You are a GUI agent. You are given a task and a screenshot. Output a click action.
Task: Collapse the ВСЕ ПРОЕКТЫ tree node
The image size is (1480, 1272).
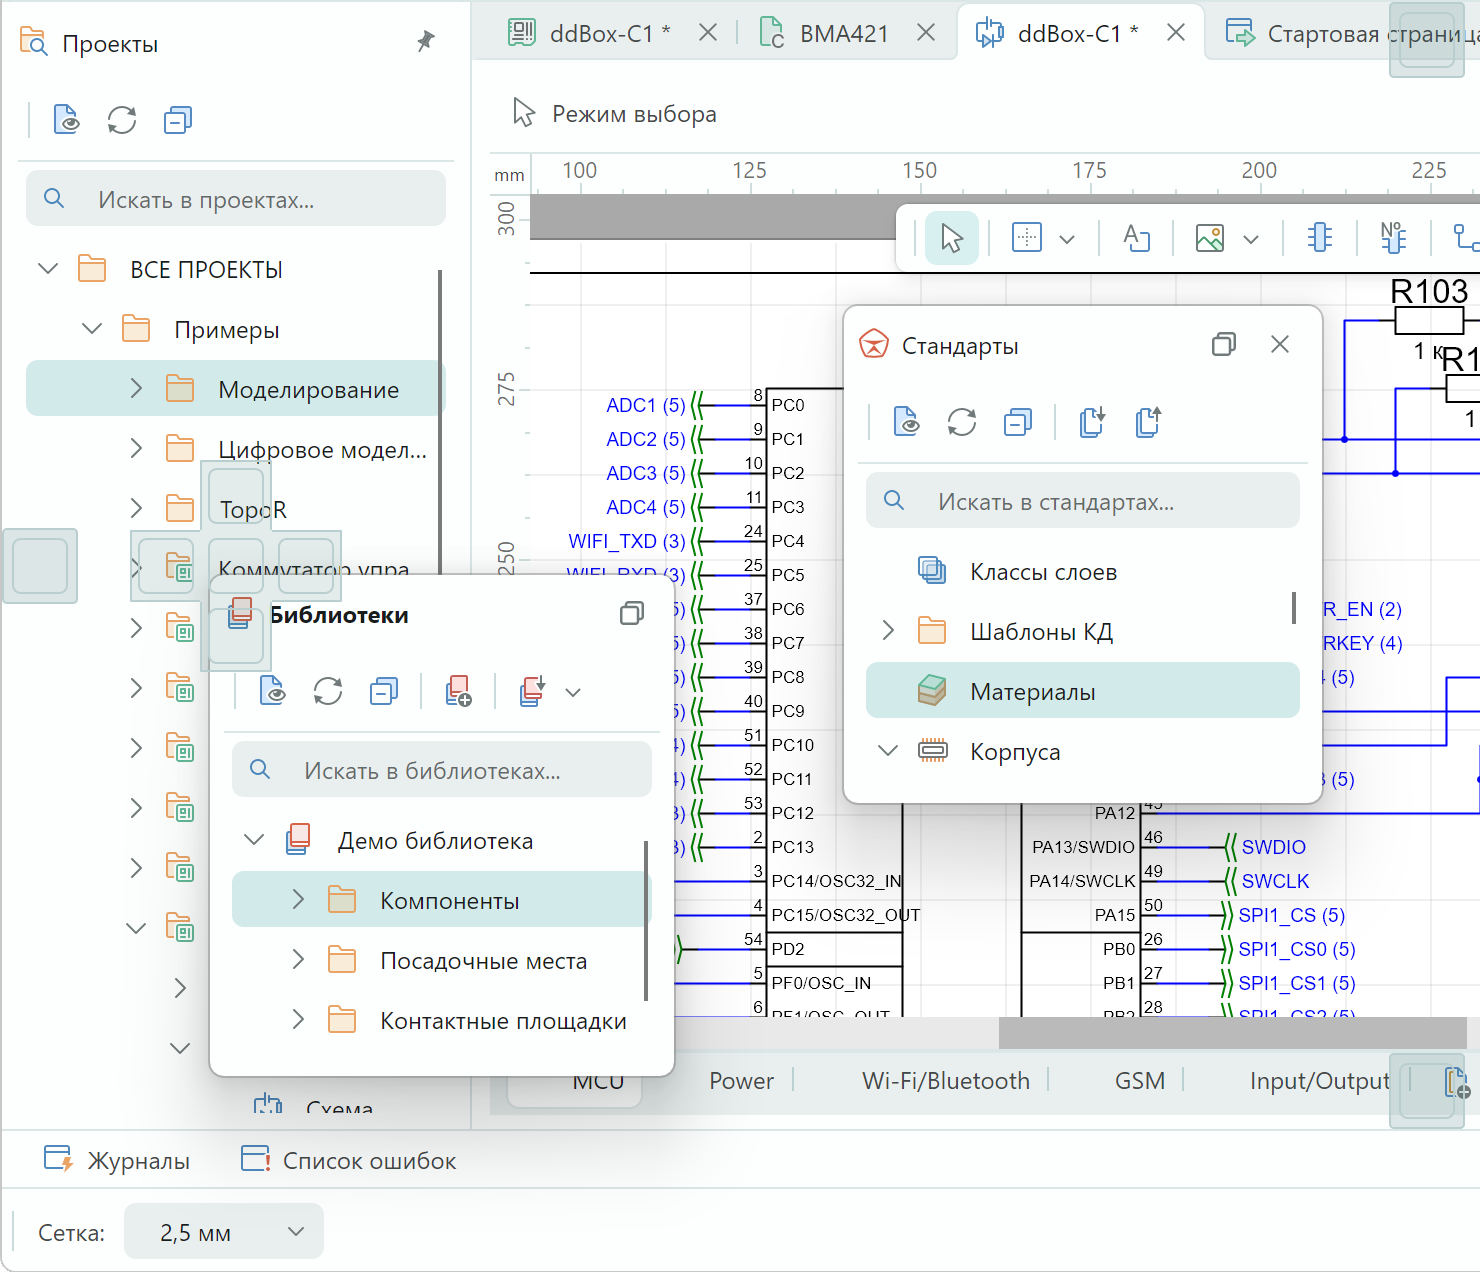pos(48,268)
